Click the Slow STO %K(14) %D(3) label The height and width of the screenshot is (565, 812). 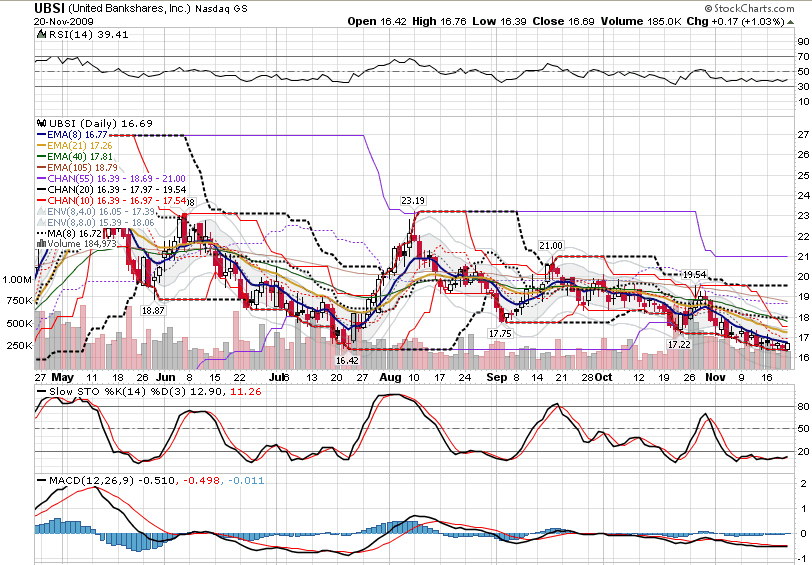click(117, 392)
